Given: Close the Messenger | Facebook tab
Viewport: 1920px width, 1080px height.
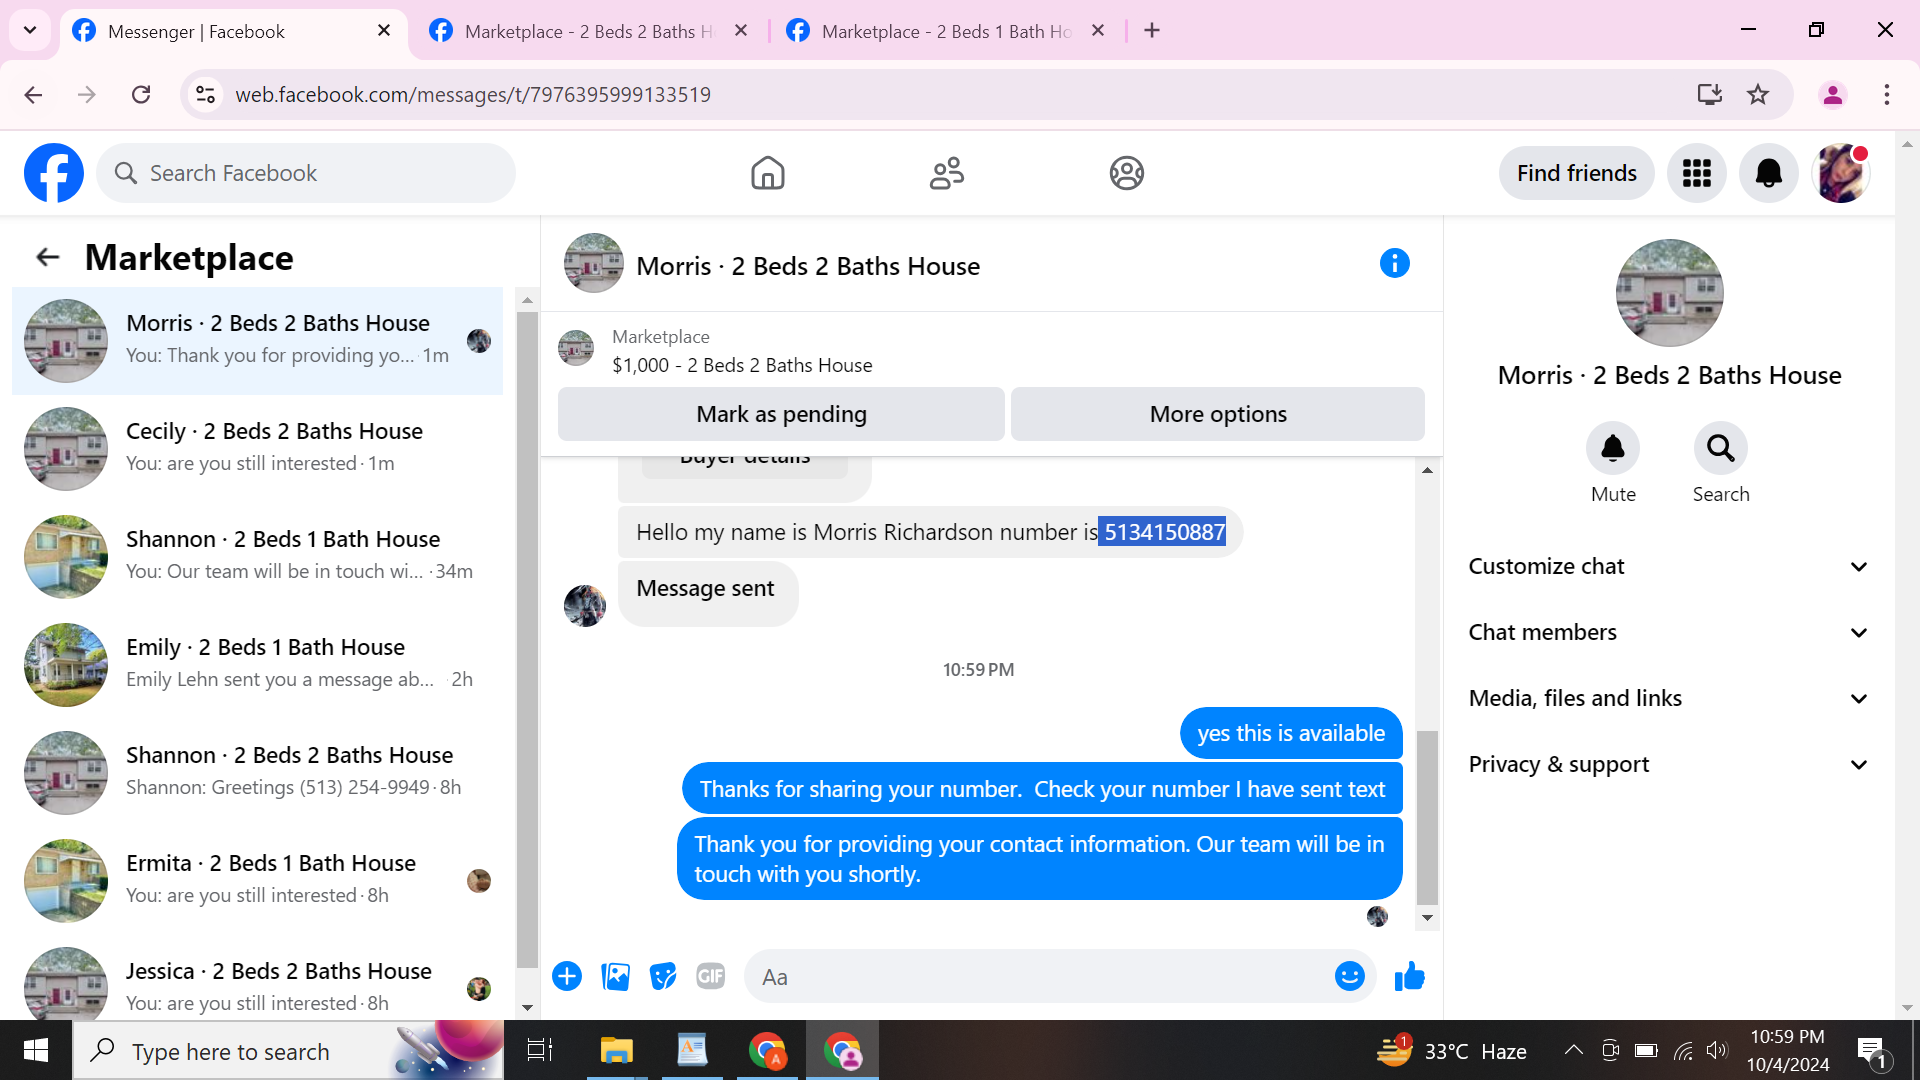Looking at the screenshot, I should [x=384, y=31].
